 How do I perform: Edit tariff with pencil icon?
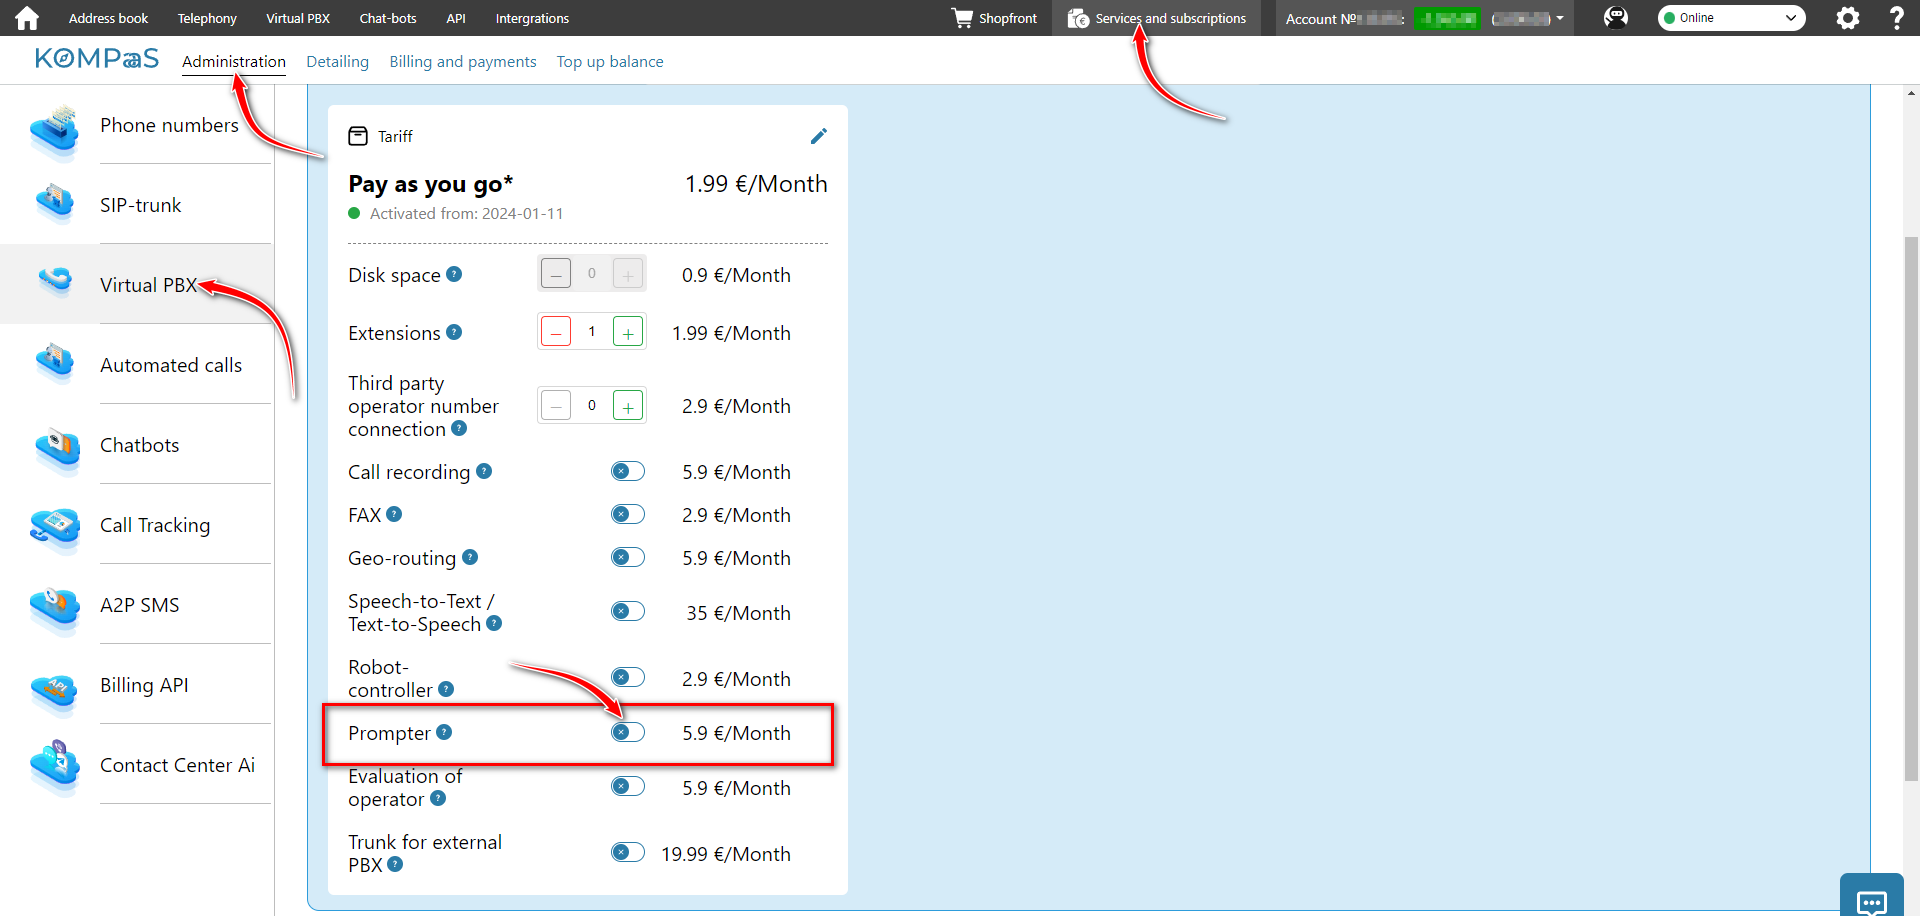coord(818,136)
